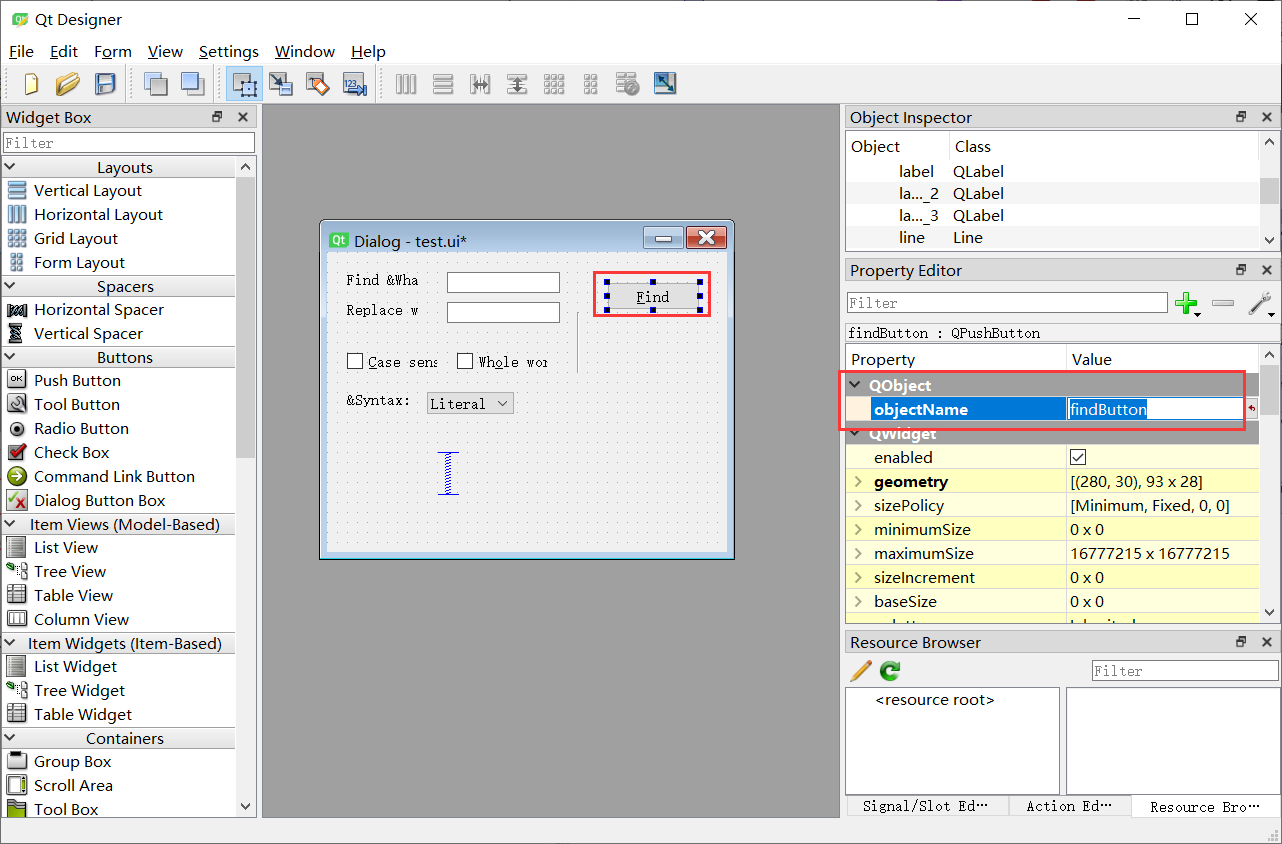Viewport: 1282px width, 844px height.
Task: Select Horizontal Spacer in Widget Box
Action: click(x=99, y=309)
